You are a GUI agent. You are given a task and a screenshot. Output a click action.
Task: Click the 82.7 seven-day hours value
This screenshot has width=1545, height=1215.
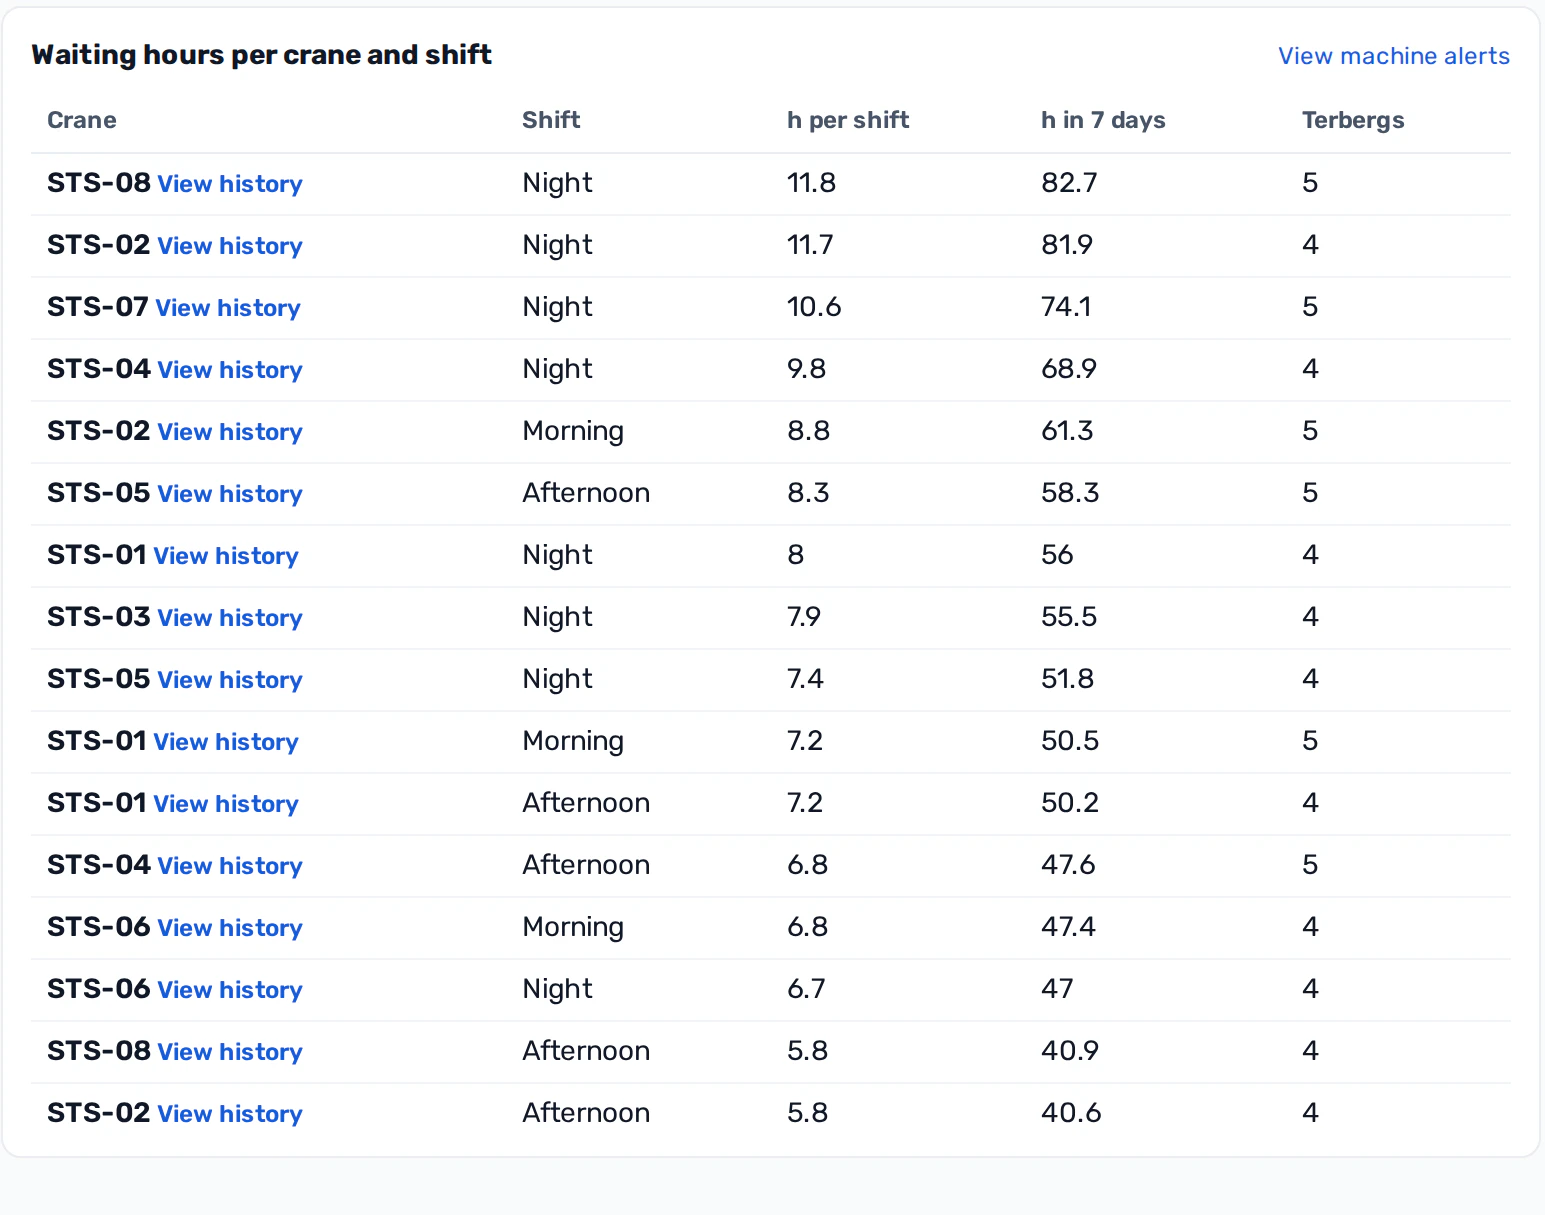tap(1069, 183)
